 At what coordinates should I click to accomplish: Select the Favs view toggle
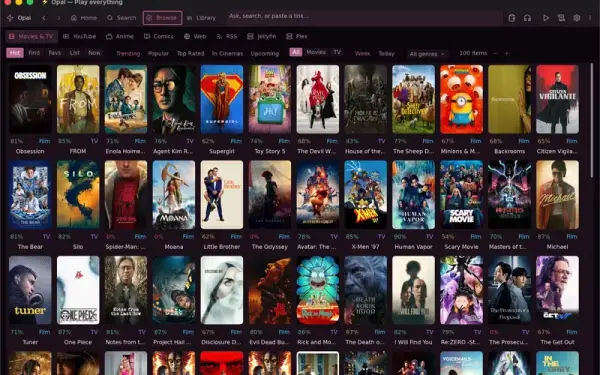[55, 53]
